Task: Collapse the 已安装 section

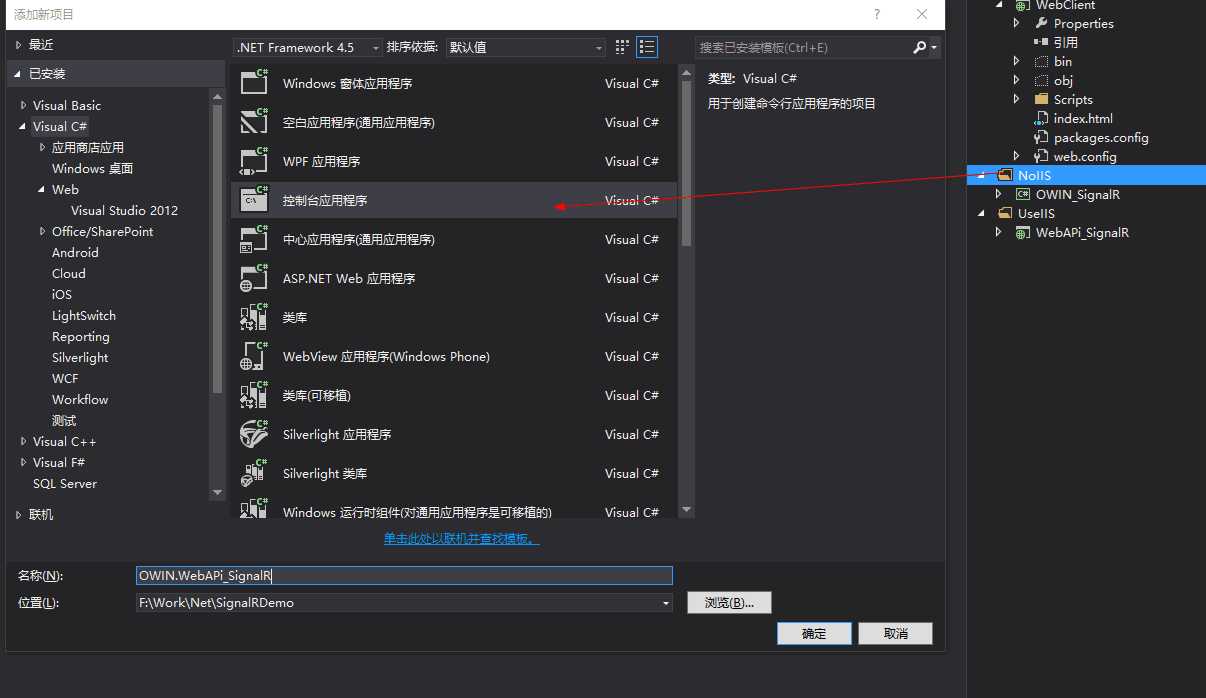Action: pyautogui.click(x=18, y=74)
